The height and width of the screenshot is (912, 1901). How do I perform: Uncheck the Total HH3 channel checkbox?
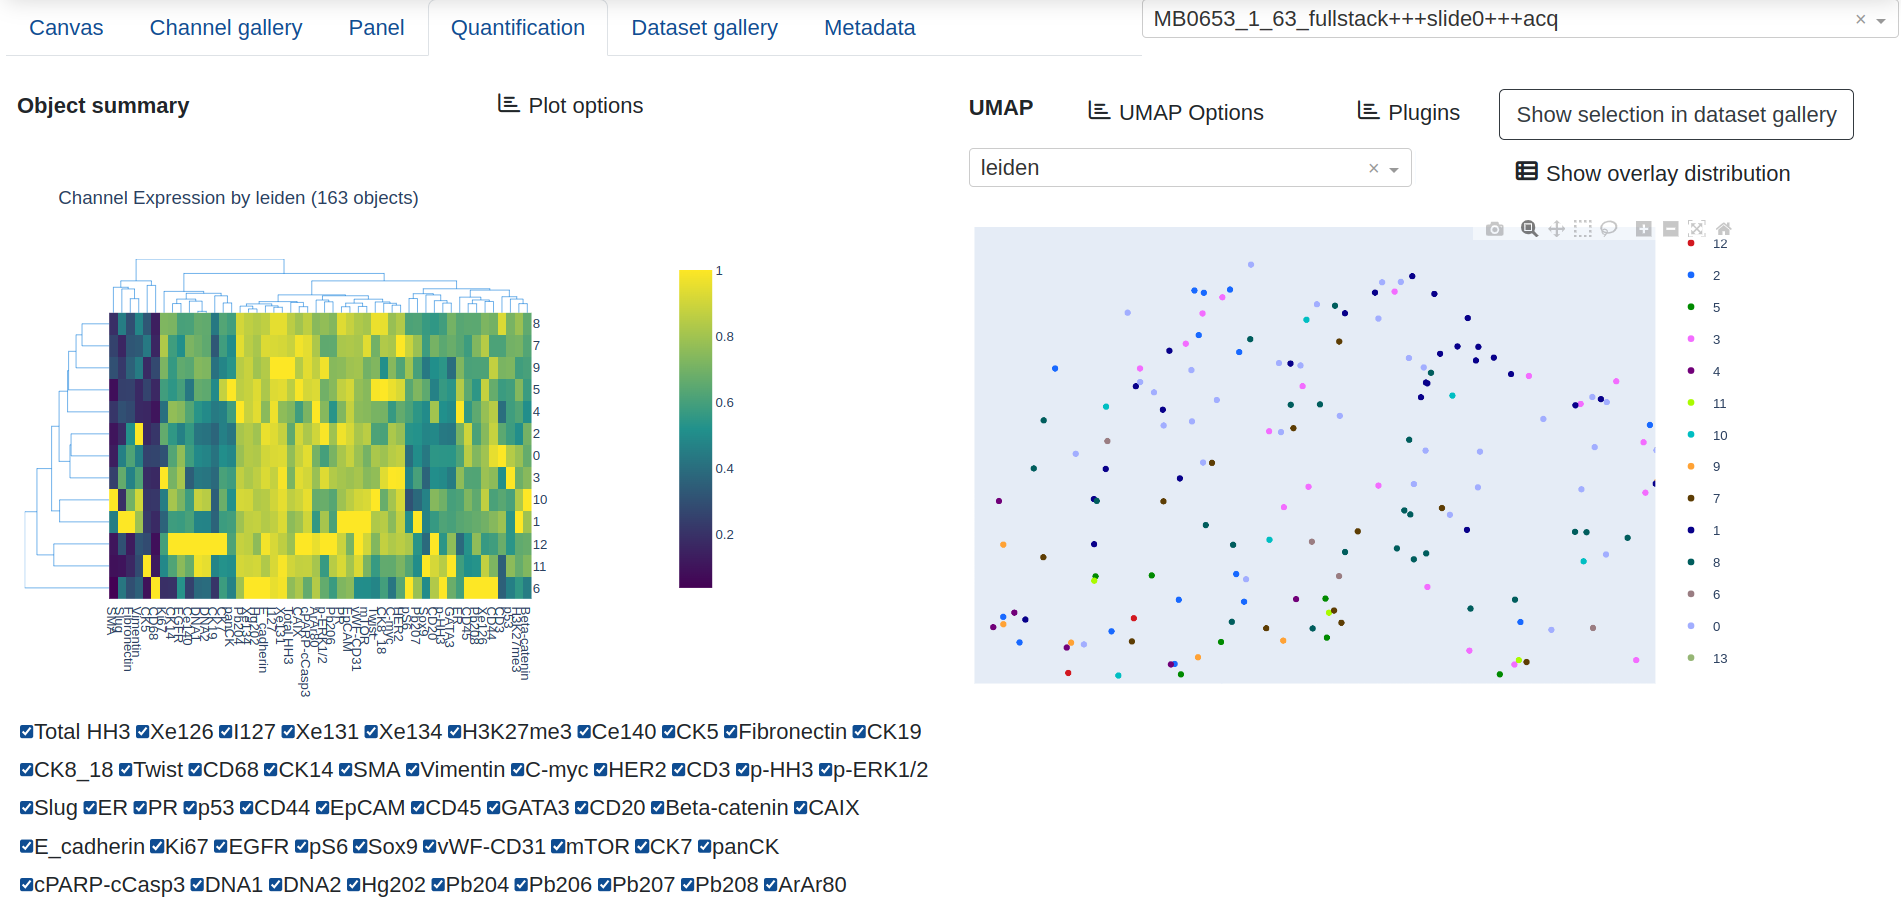coord(27,732)
